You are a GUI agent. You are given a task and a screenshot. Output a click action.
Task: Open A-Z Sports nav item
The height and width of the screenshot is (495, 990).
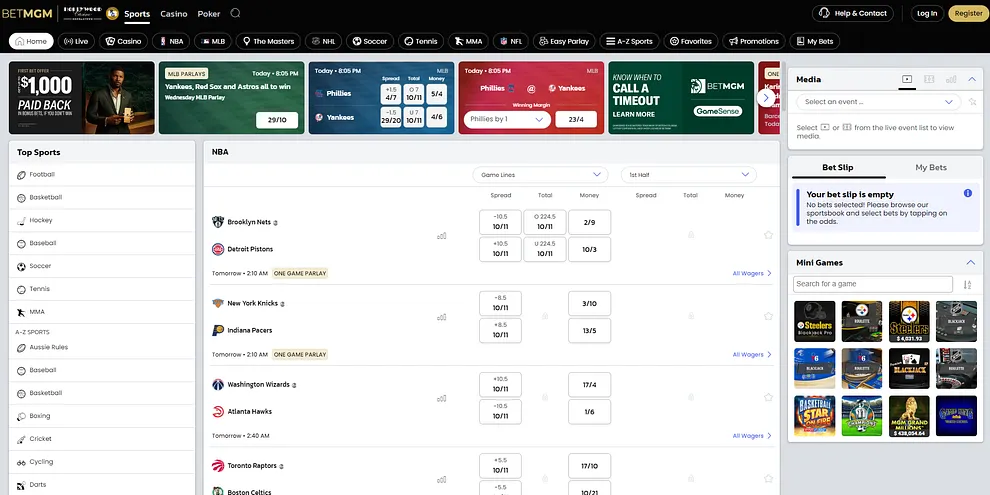pos(629,42)
